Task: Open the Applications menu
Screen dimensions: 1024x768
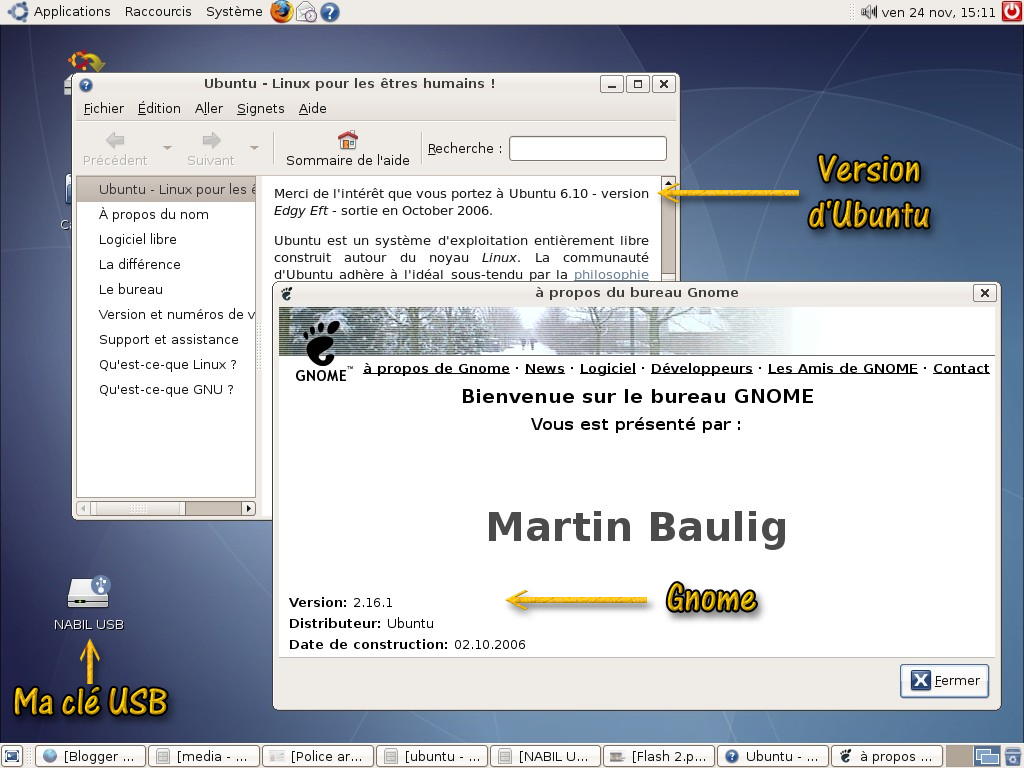Action: click(x=72, y=12)
